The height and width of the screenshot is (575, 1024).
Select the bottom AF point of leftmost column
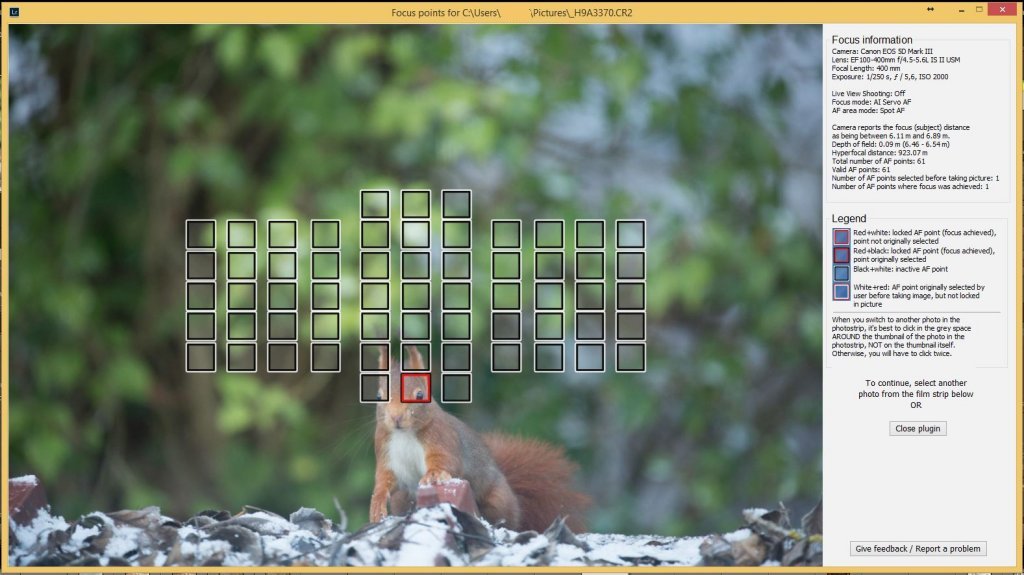201,357
